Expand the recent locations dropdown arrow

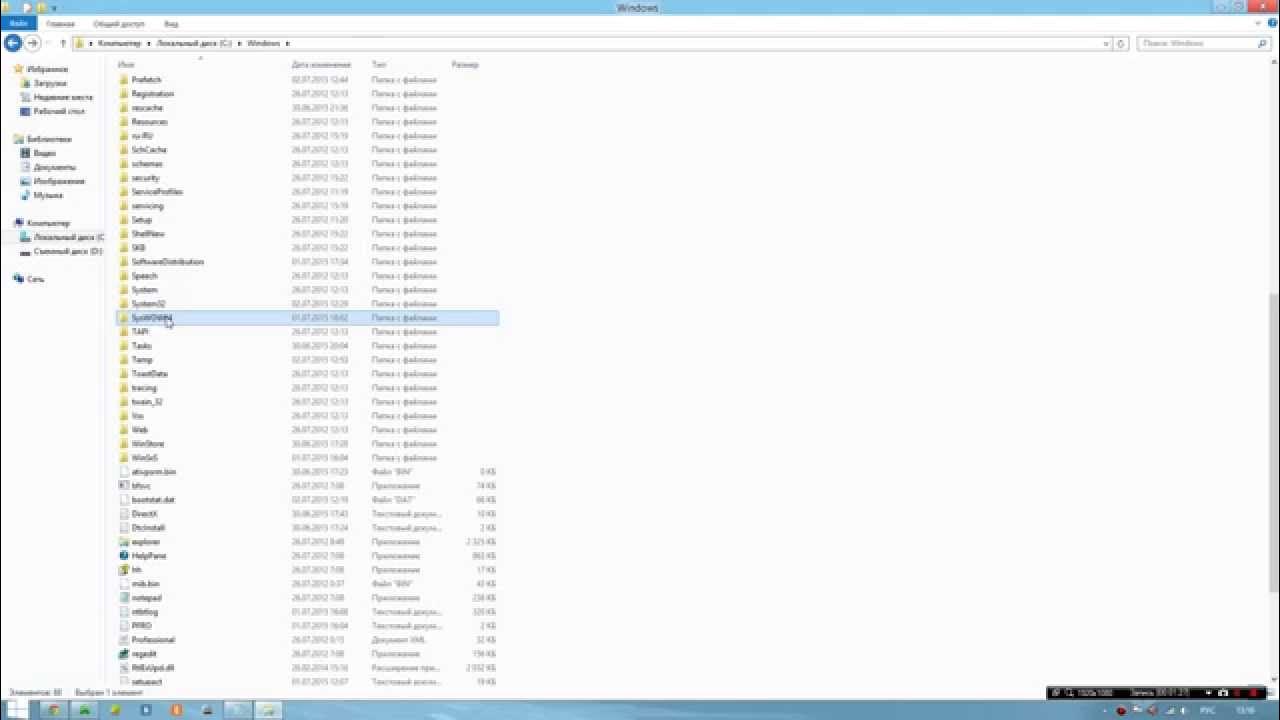click(47, 43)
